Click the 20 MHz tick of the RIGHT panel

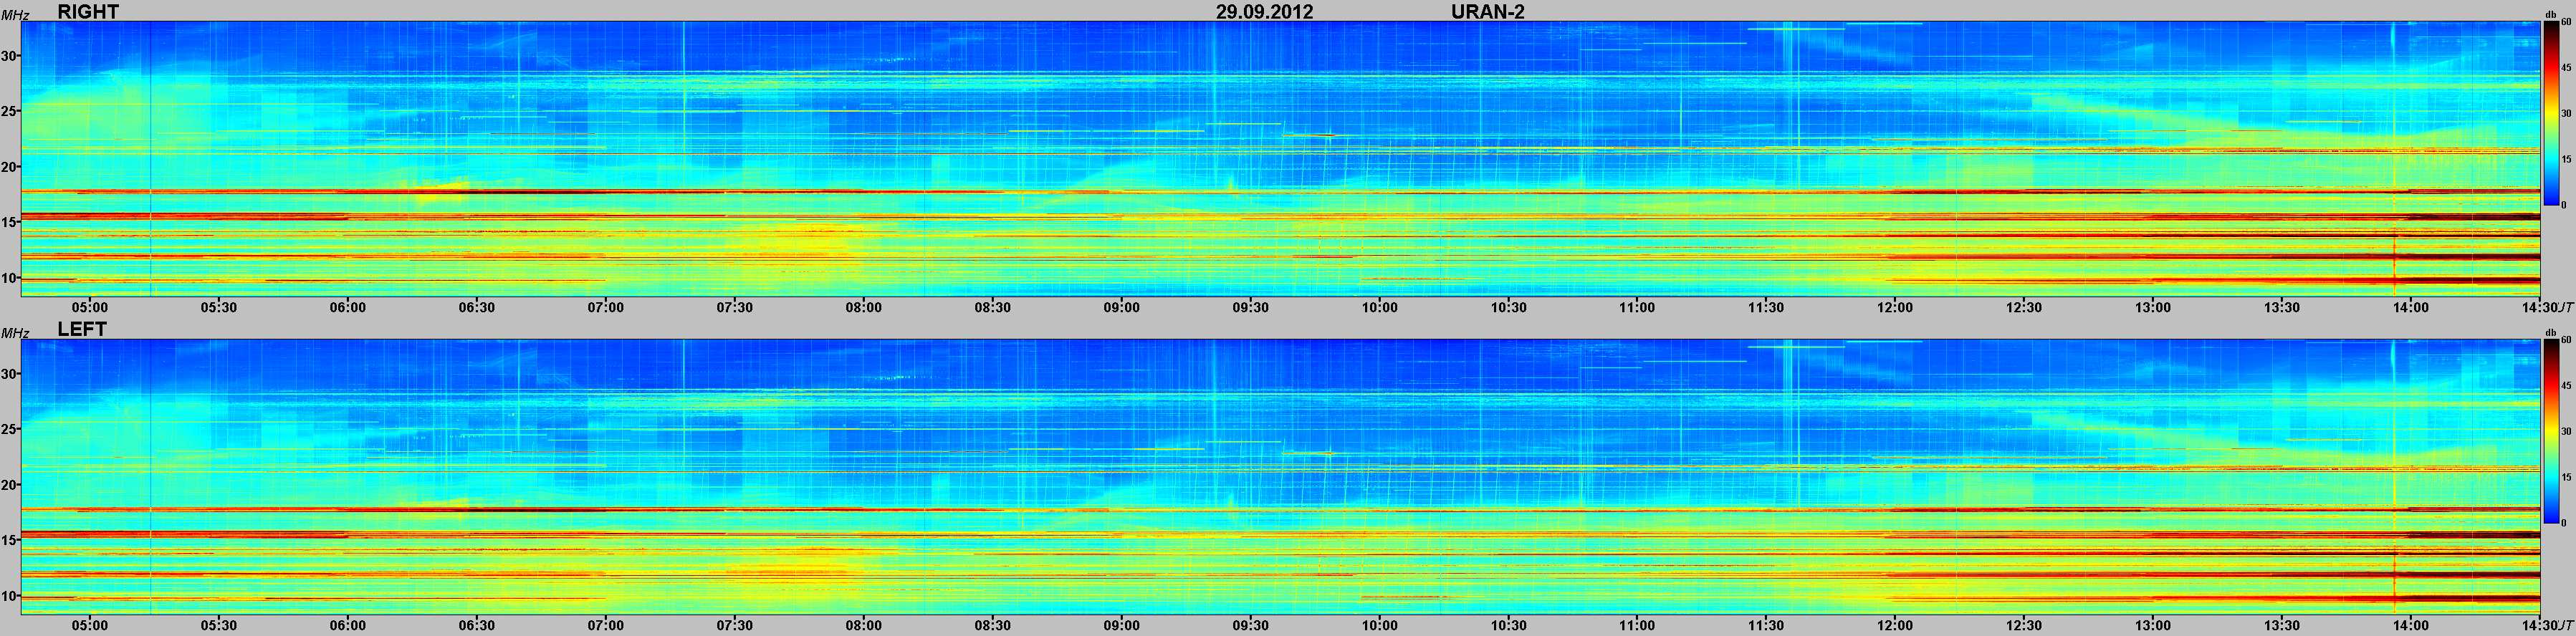[x=10, y=167]
